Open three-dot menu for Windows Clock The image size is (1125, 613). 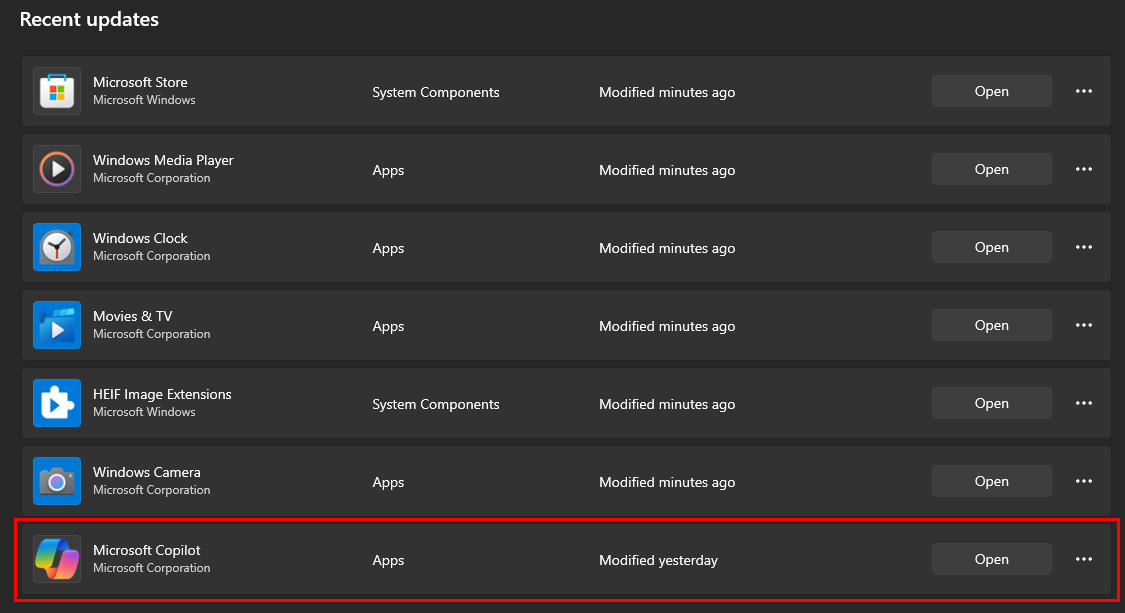[1083, 247]
